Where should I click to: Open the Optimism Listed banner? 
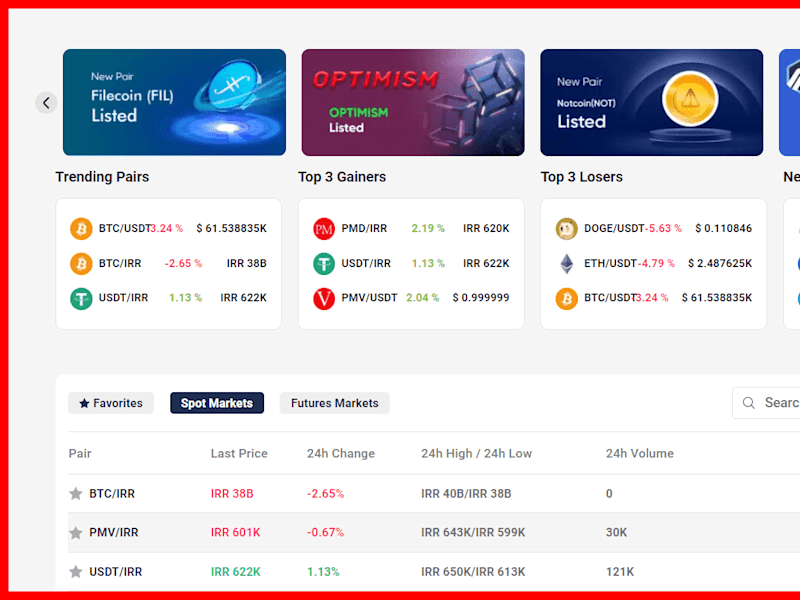413,102
